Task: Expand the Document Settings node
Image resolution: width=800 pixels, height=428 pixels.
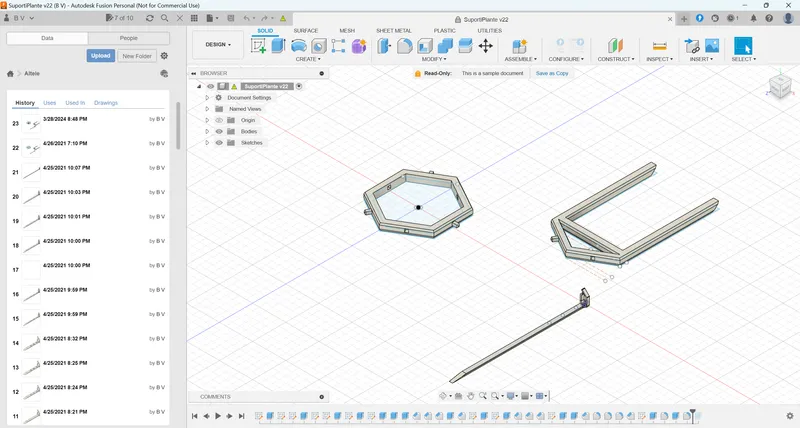Action: [x=207, y=97]
